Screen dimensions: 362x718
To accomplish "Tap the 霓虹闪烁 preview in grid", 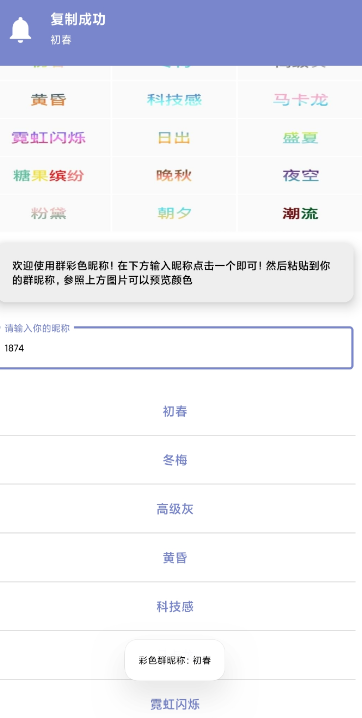I will pos(49,137).
